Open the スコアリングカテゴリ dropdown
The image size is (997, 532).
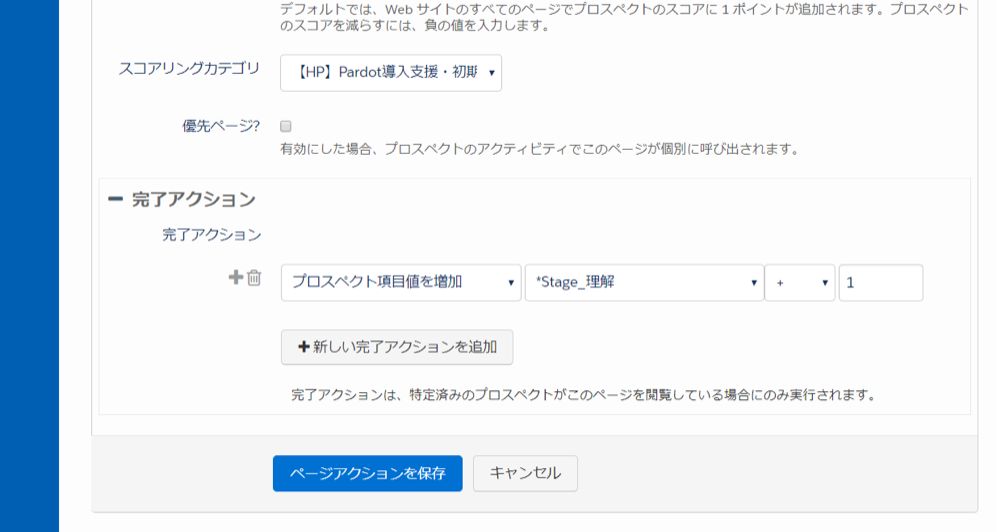point(390,72)
